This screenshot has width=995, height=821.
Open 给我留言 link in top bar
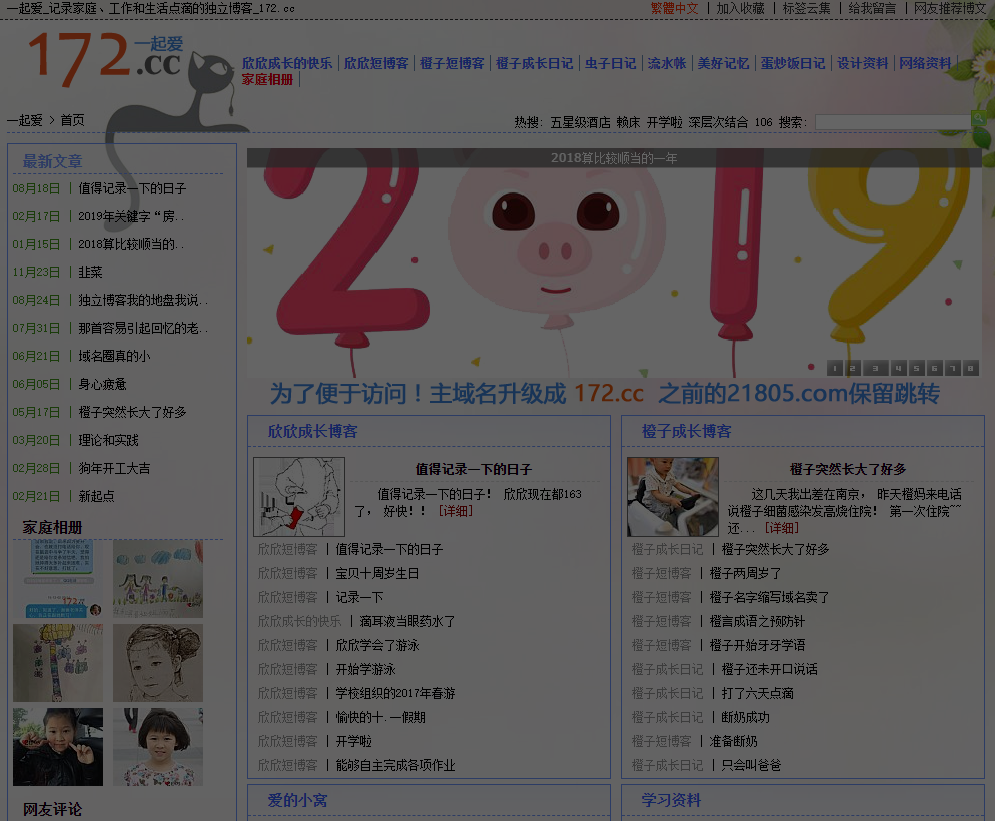(872, 8)
